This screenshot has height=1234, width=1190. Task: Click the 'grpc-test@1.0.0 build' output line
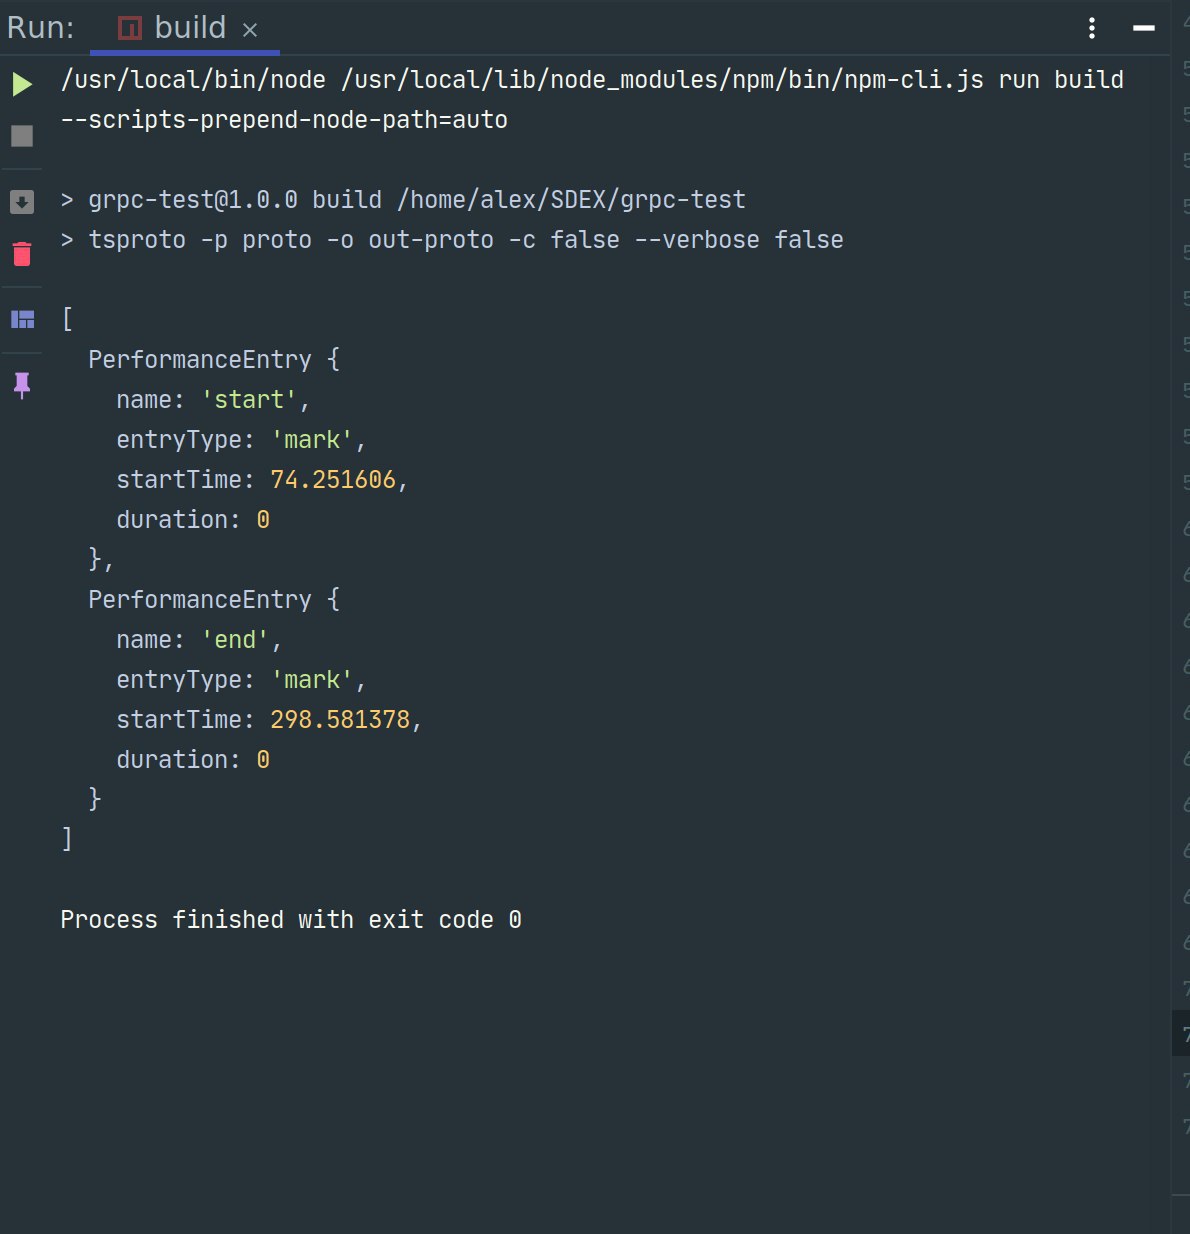coord(403,200)
